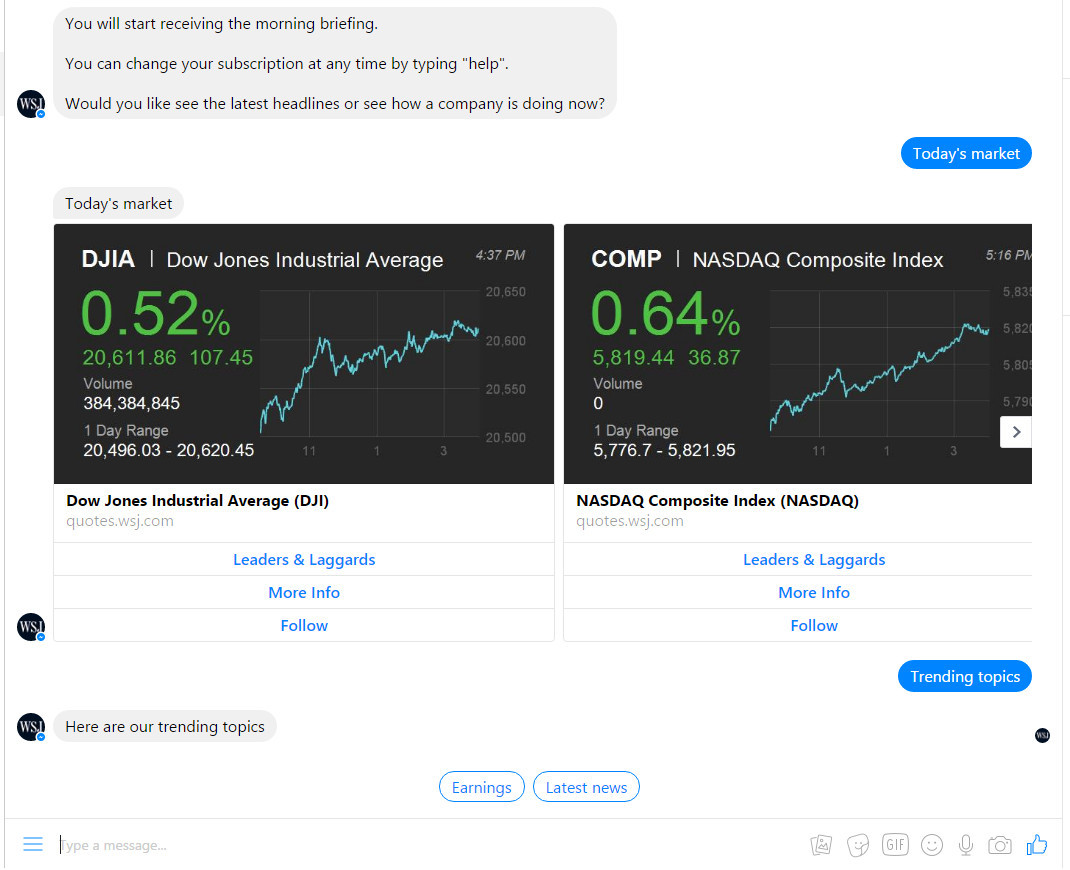Open quotes.wsj.com under NASDAQ card
Viewport: 1070px width, 870px height.
[629, 521]
